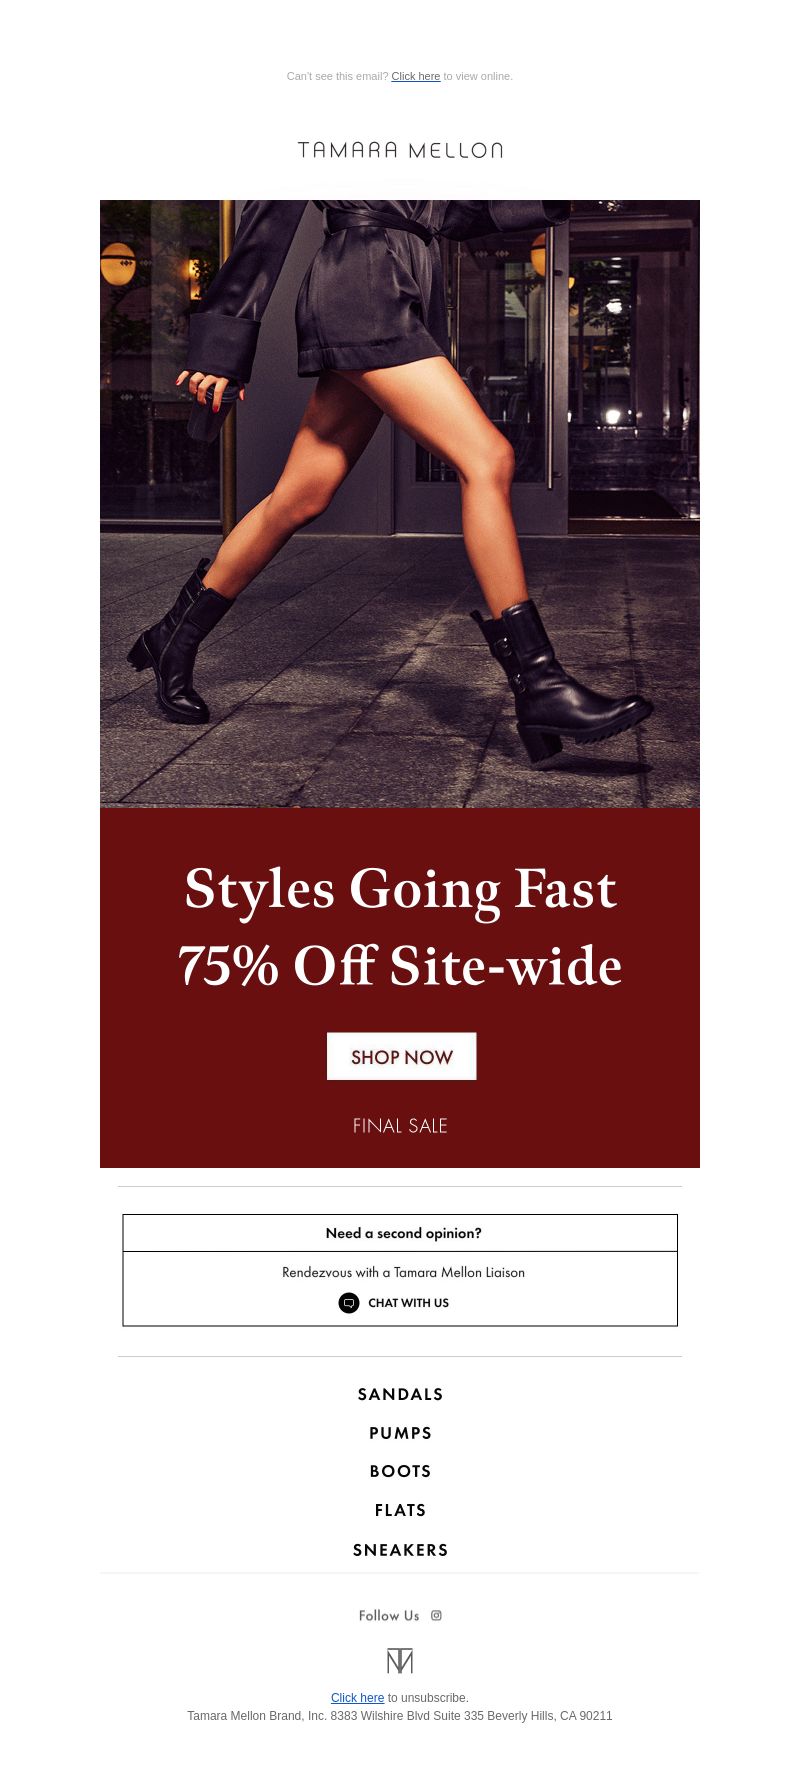
Task: Click the TM monogram logo in footer
Action: click(x=400, y=1661)
